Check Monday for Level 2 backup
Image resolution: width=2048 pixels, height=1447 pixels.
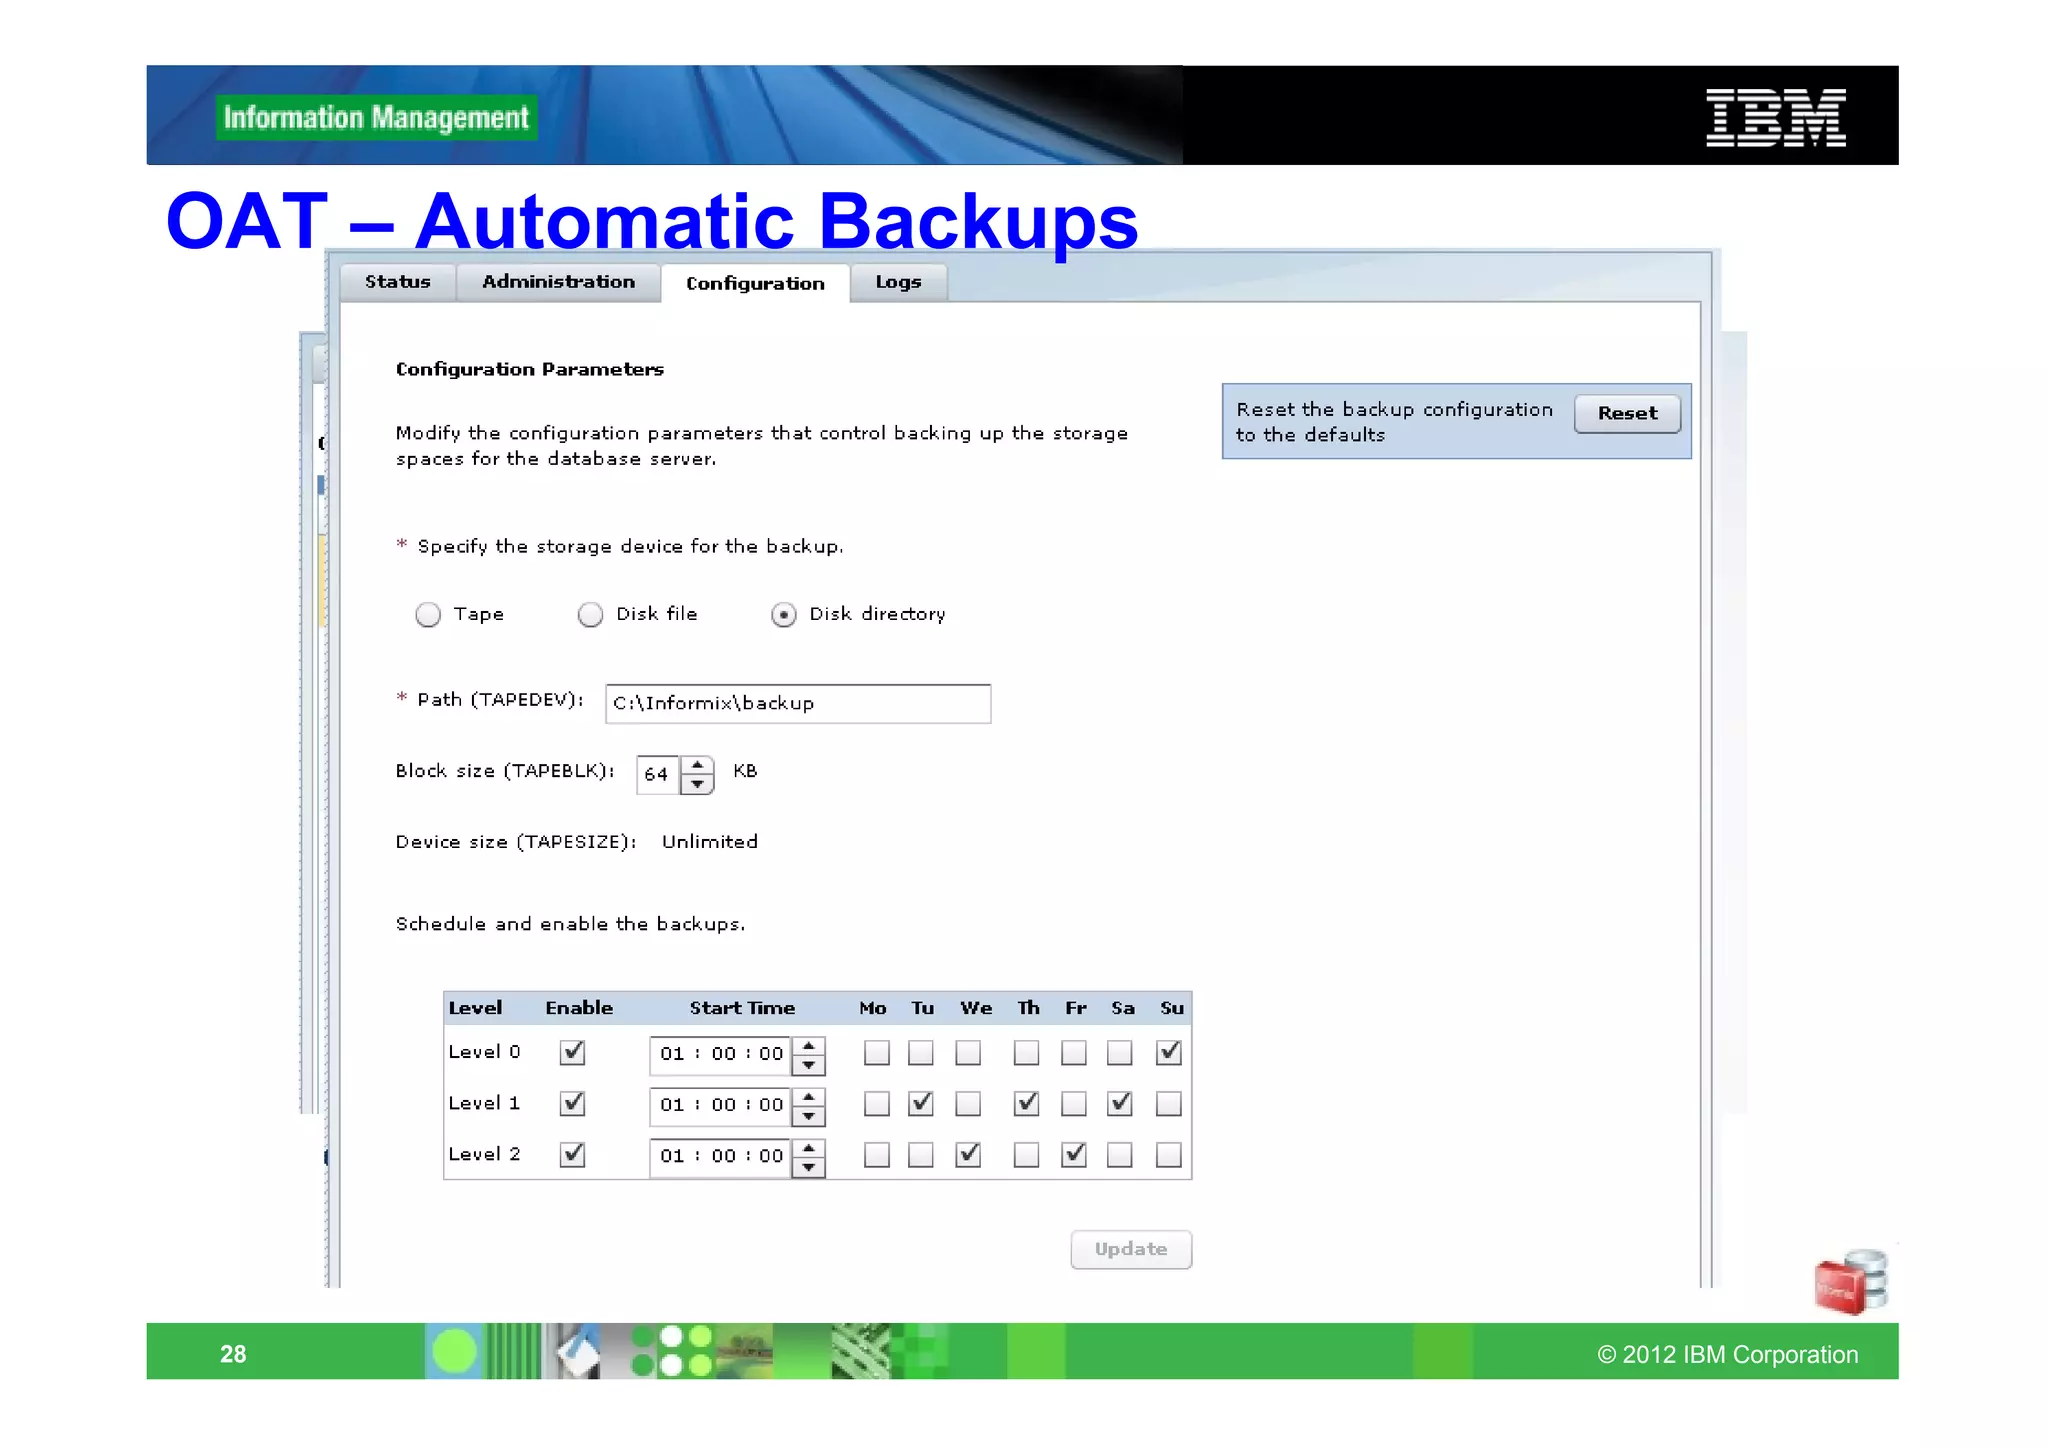[x=877, y=1155]
